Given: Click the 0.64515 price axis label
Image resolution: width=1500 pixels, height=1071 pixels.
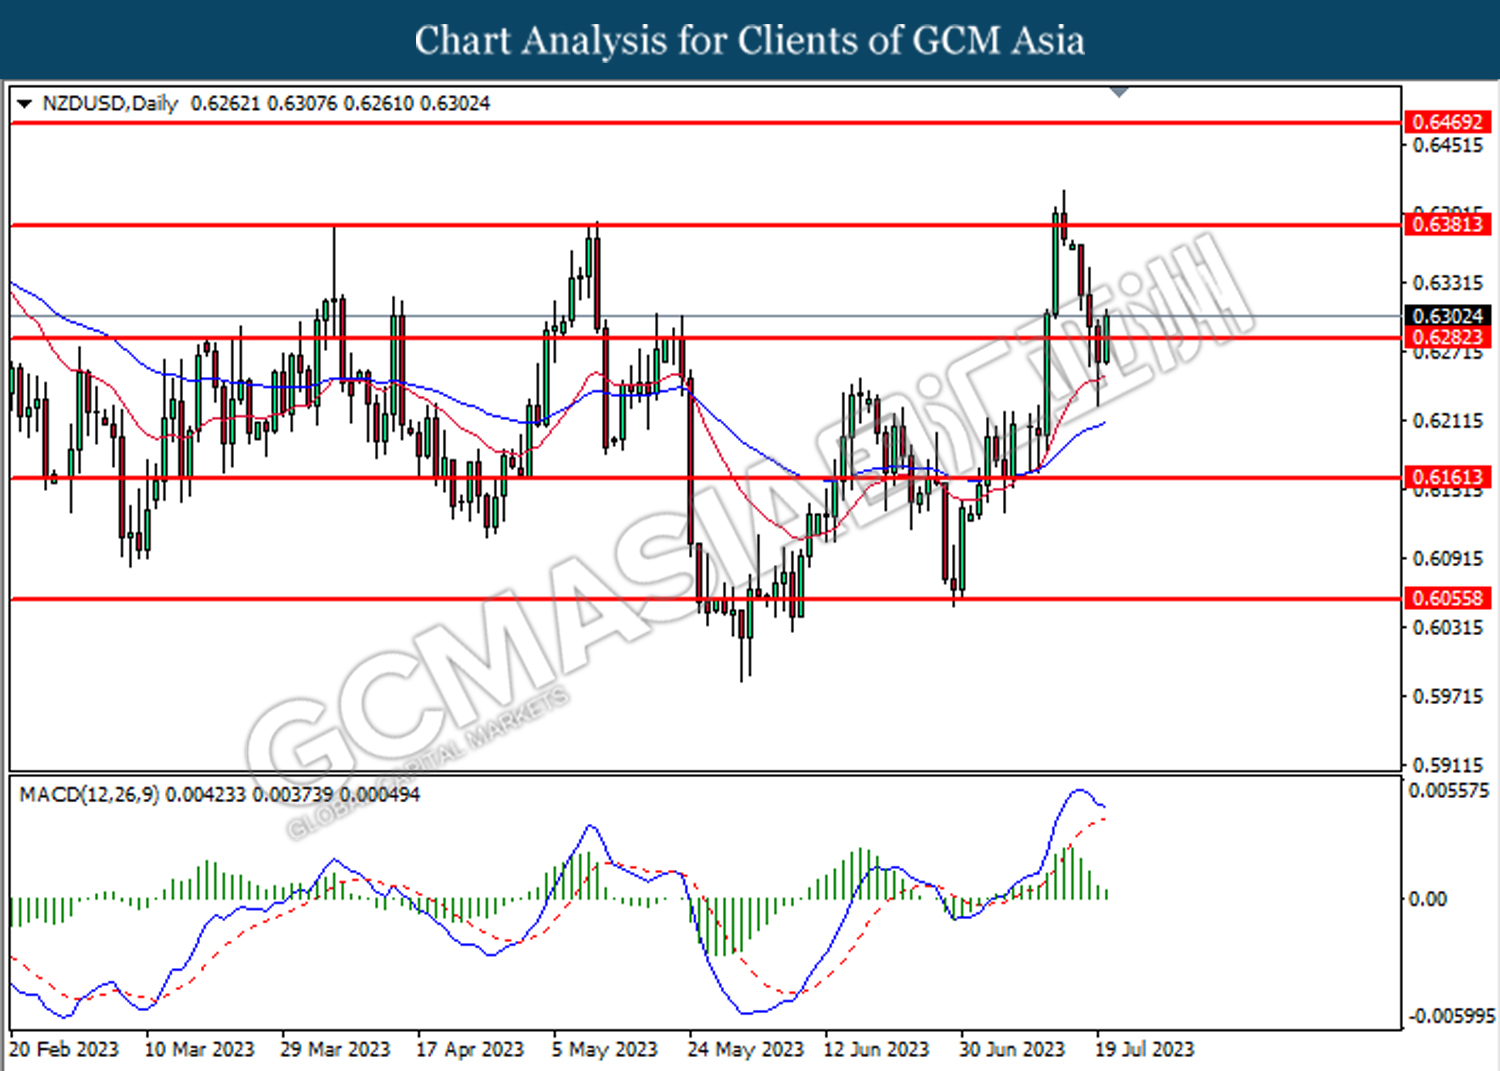Looking at the screenshot, I should coord(1448,146).
